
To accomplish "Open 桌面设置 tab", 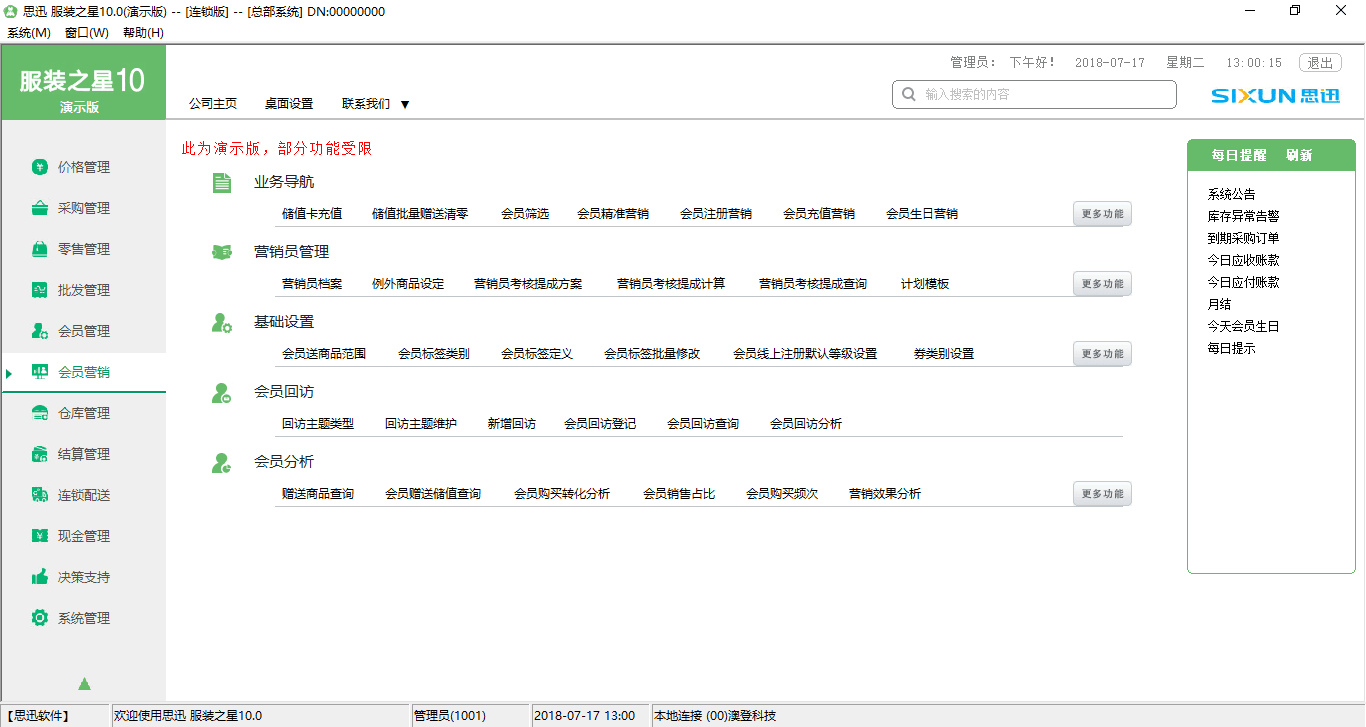I will tap(289, 103).
